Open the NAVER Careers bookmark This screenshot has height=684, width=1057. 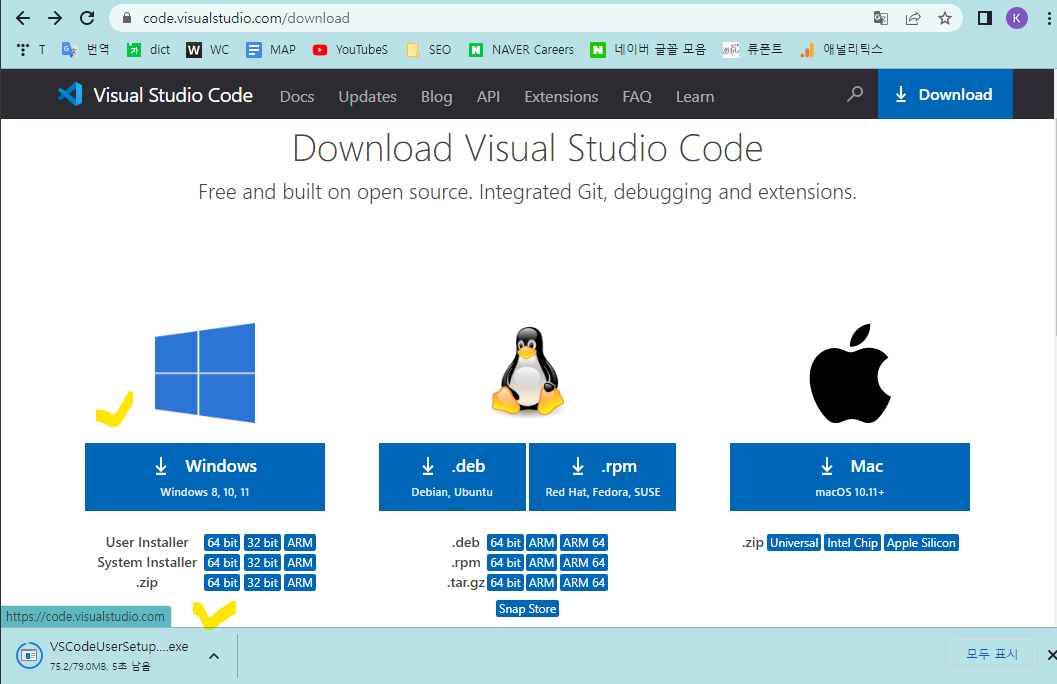tap(522, 49)
